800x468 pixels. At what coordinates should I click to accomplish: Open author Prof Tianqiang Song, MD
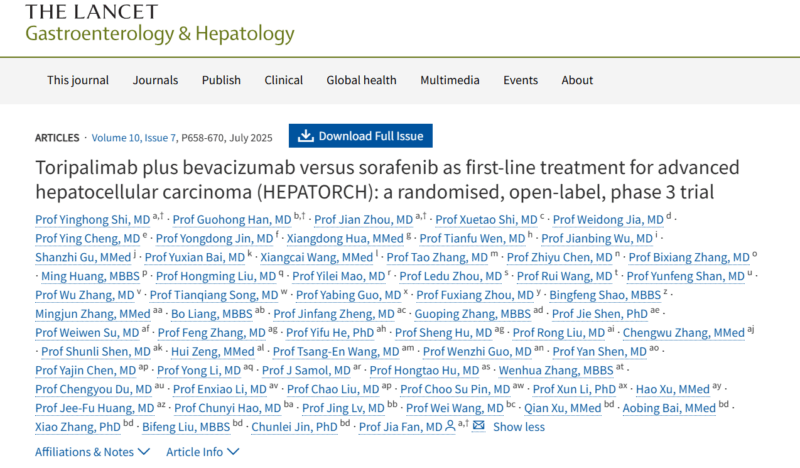(214, 295)
